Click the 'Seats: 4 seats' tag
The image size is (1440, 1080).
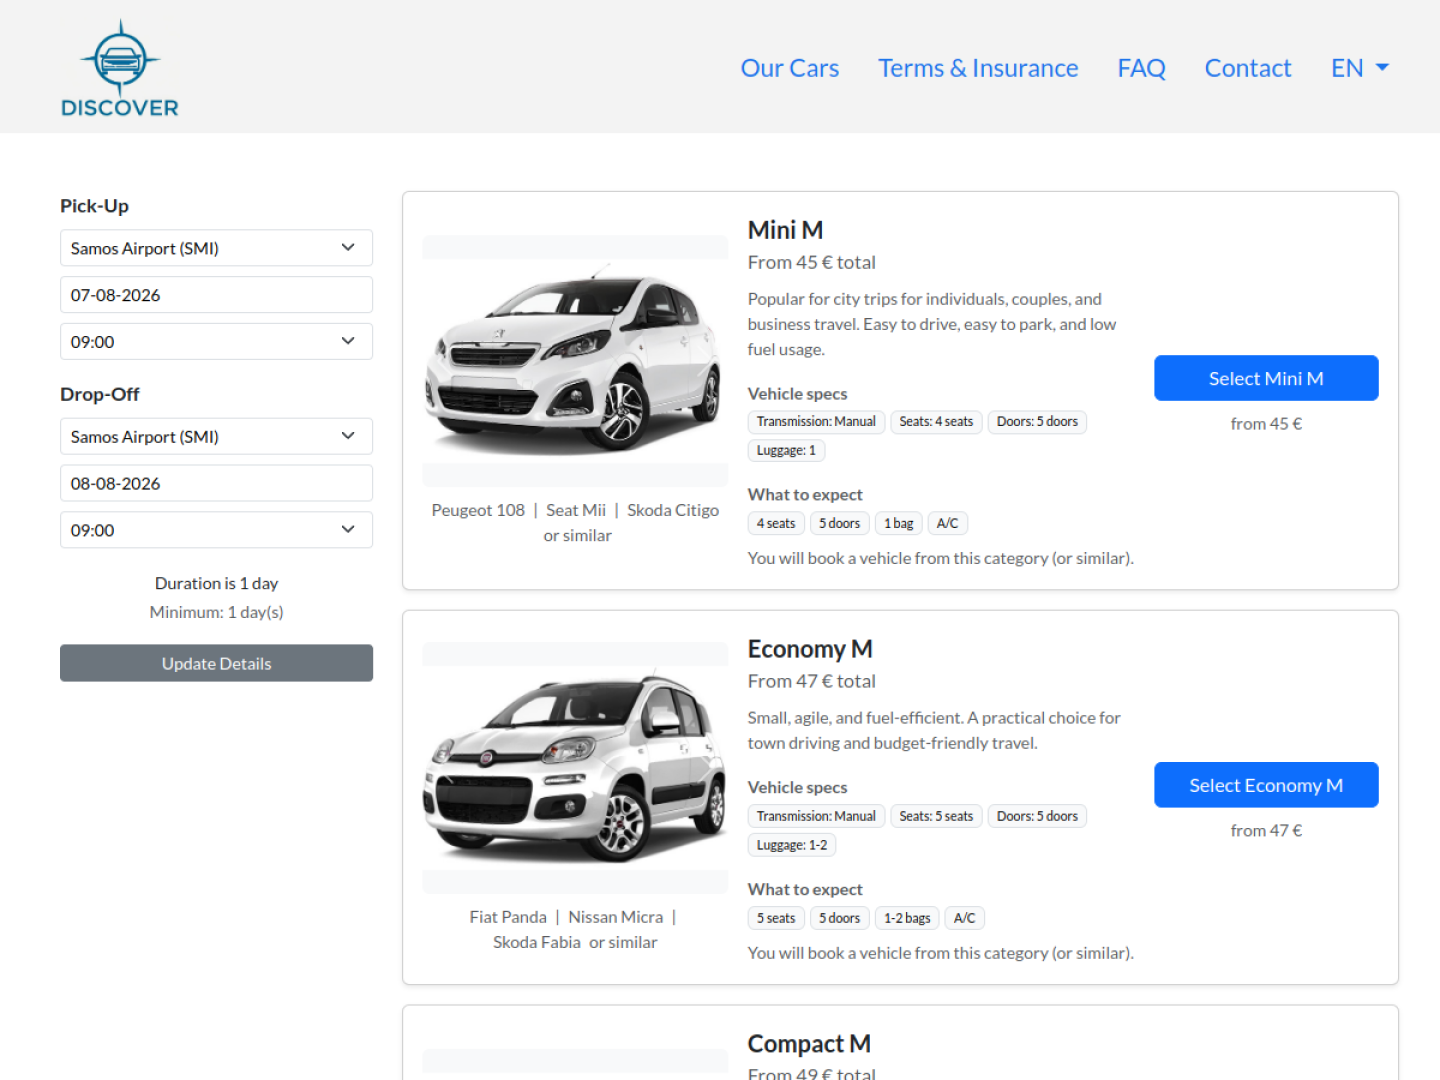936,422
